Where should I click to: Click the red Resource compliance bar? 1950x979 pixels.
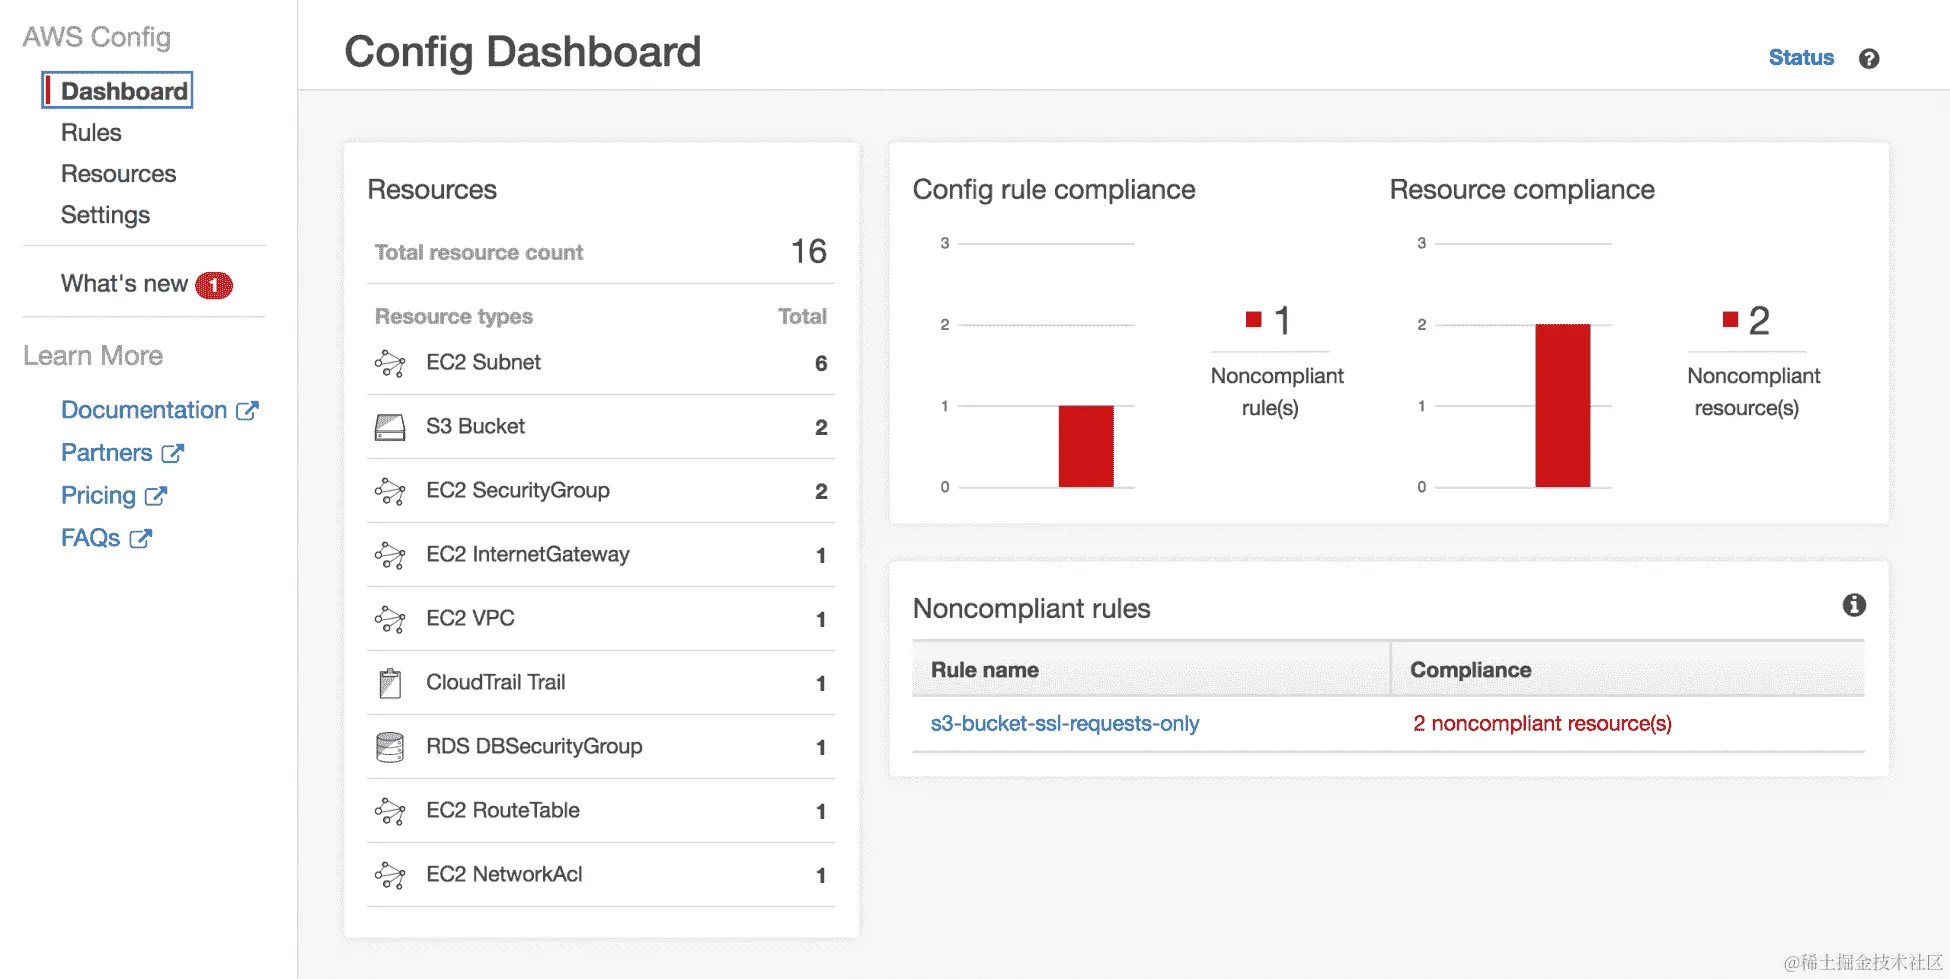(x=1563, y=405)
